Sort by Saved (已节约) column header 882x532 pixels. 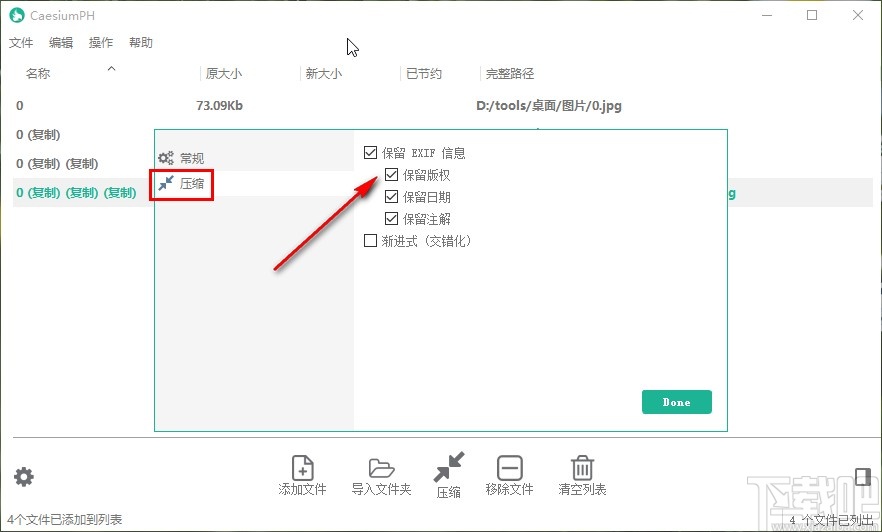coord(424,74)
